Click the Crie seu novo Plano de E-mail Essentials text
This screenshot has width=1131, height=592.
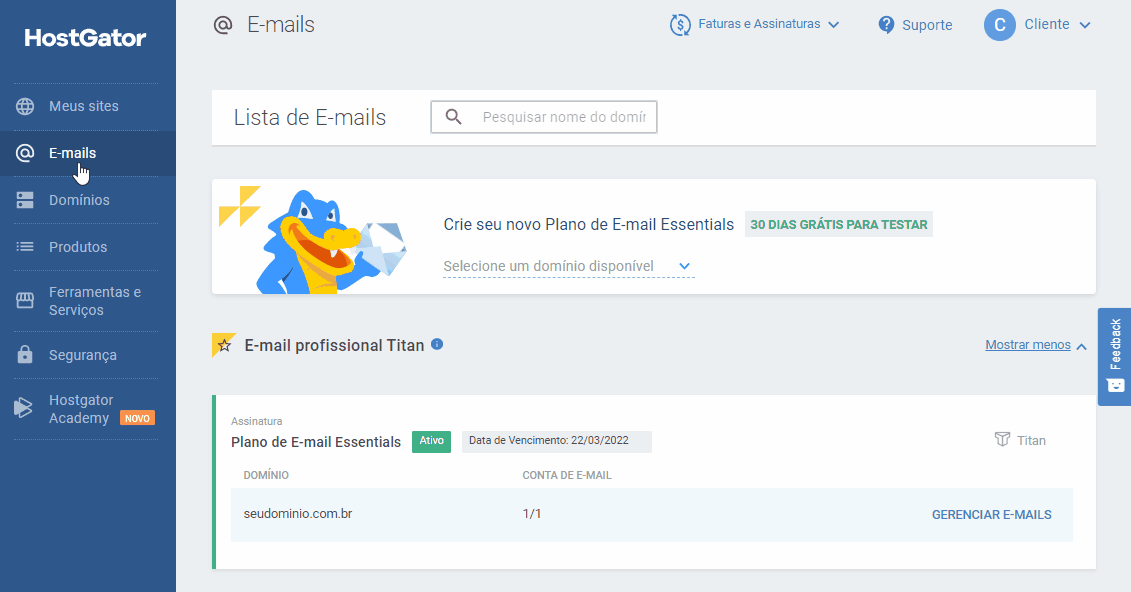click(589, 224)
